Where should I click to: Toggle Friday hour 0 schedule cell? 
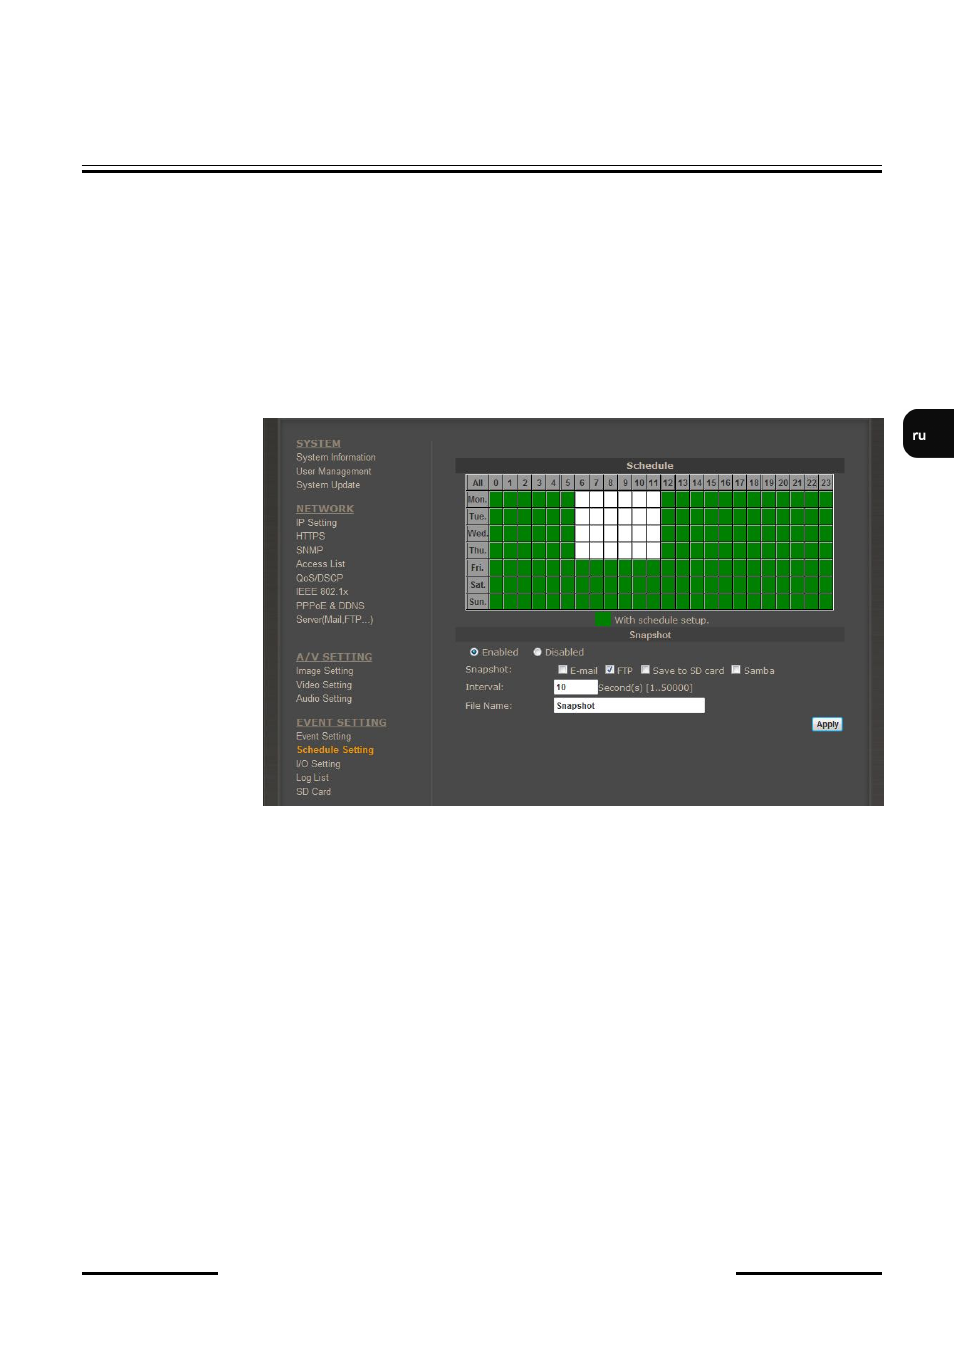[496, 567]
